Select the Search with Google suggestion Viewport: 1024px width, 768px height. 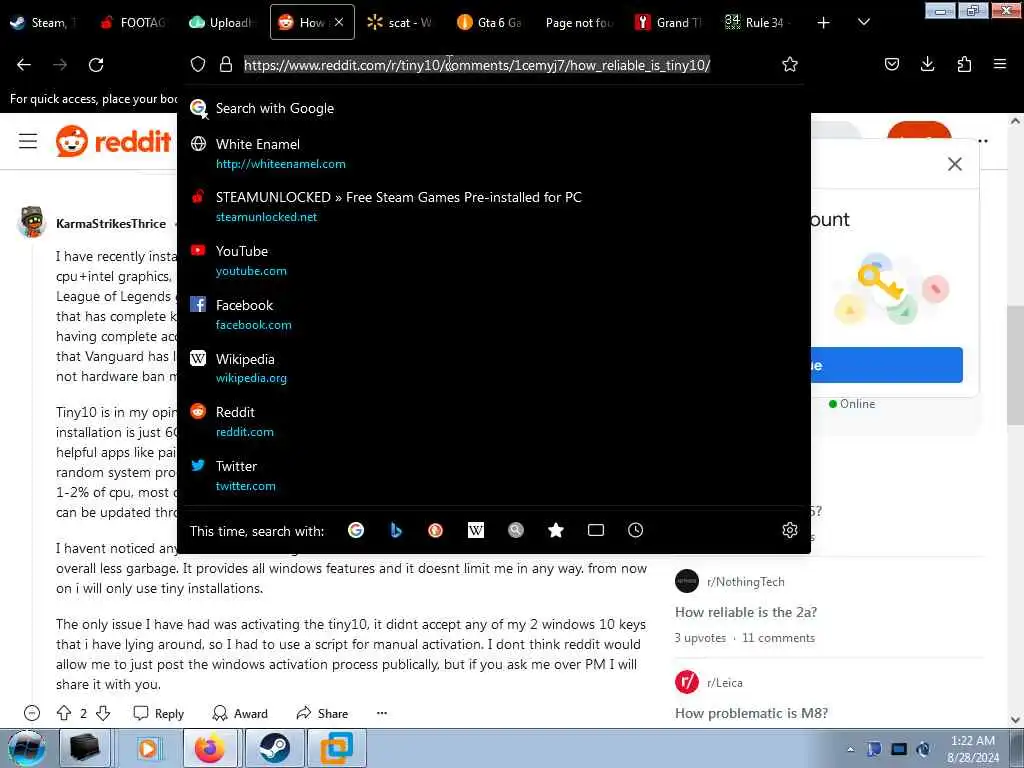pyautogui.click(x=494, y=108)
